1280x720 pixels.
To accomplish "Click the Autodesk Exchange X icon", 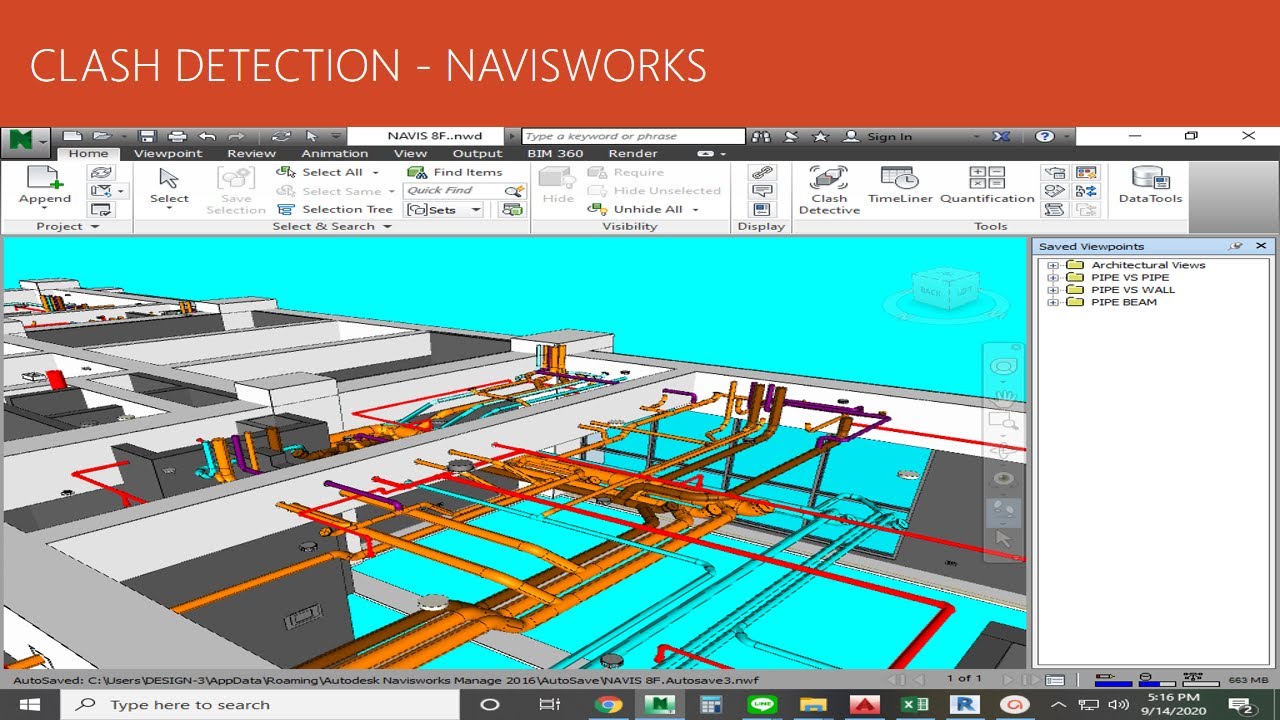I will click(x=1001, y=136).
